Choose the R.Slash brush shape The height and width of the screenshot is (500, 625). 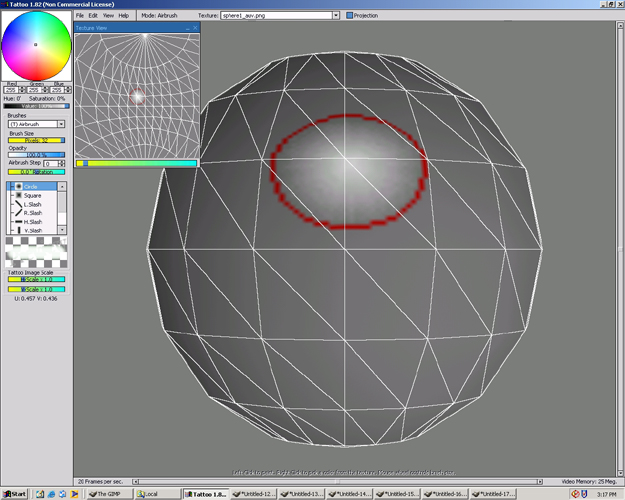(32, 213)
